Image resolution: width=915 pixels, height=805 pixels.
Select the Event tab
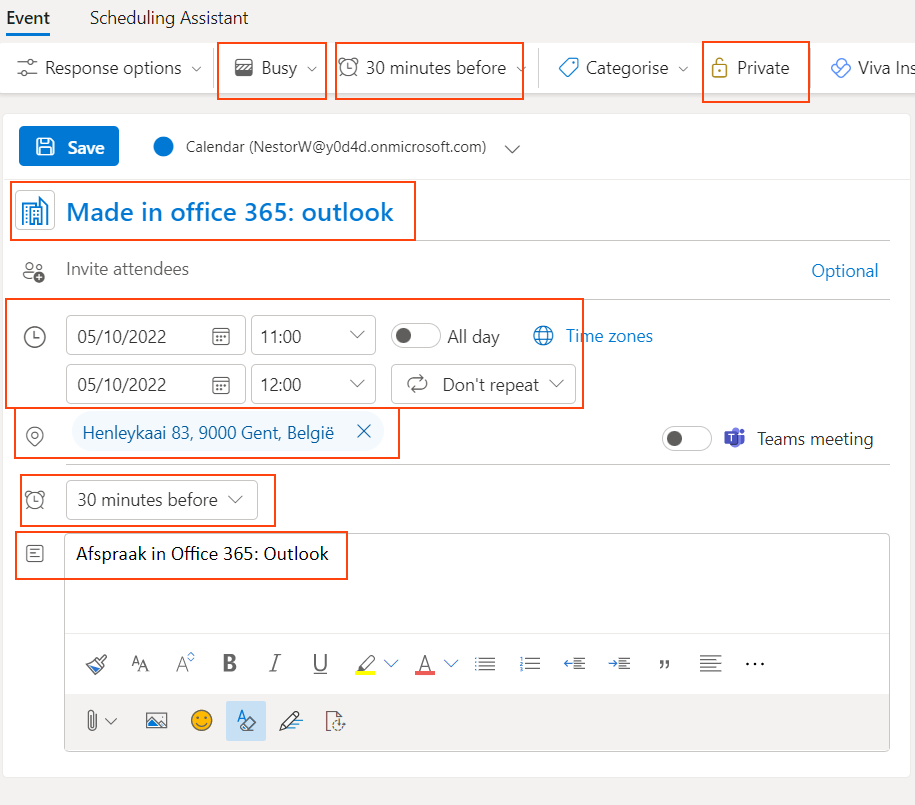point(28,18)
